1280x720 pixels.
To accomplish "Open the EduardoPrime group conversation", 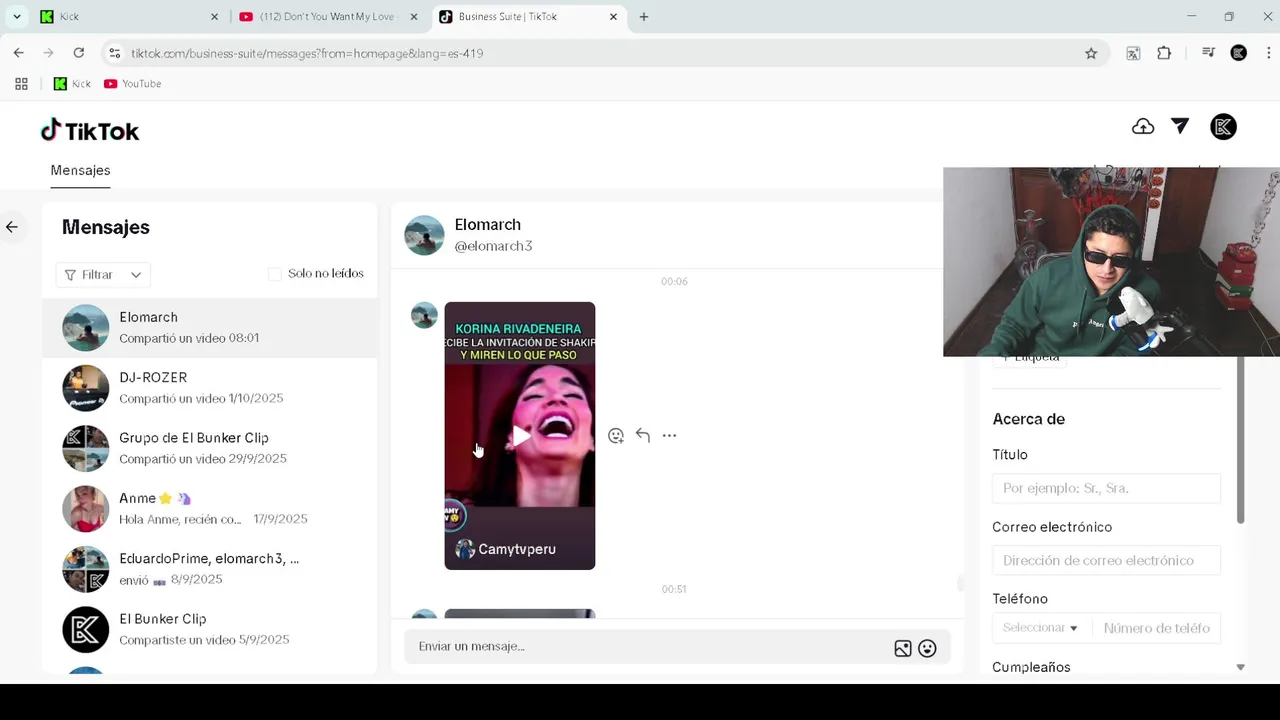I will pyautogui.click(x=210, y=569).
